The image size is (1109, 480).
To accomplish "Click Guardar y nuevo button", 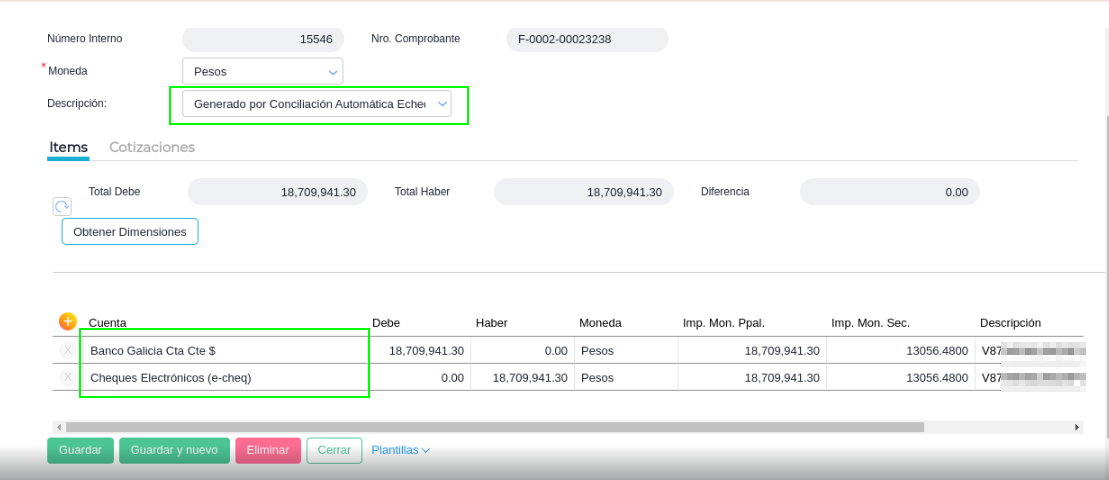I will pos(174,451).
